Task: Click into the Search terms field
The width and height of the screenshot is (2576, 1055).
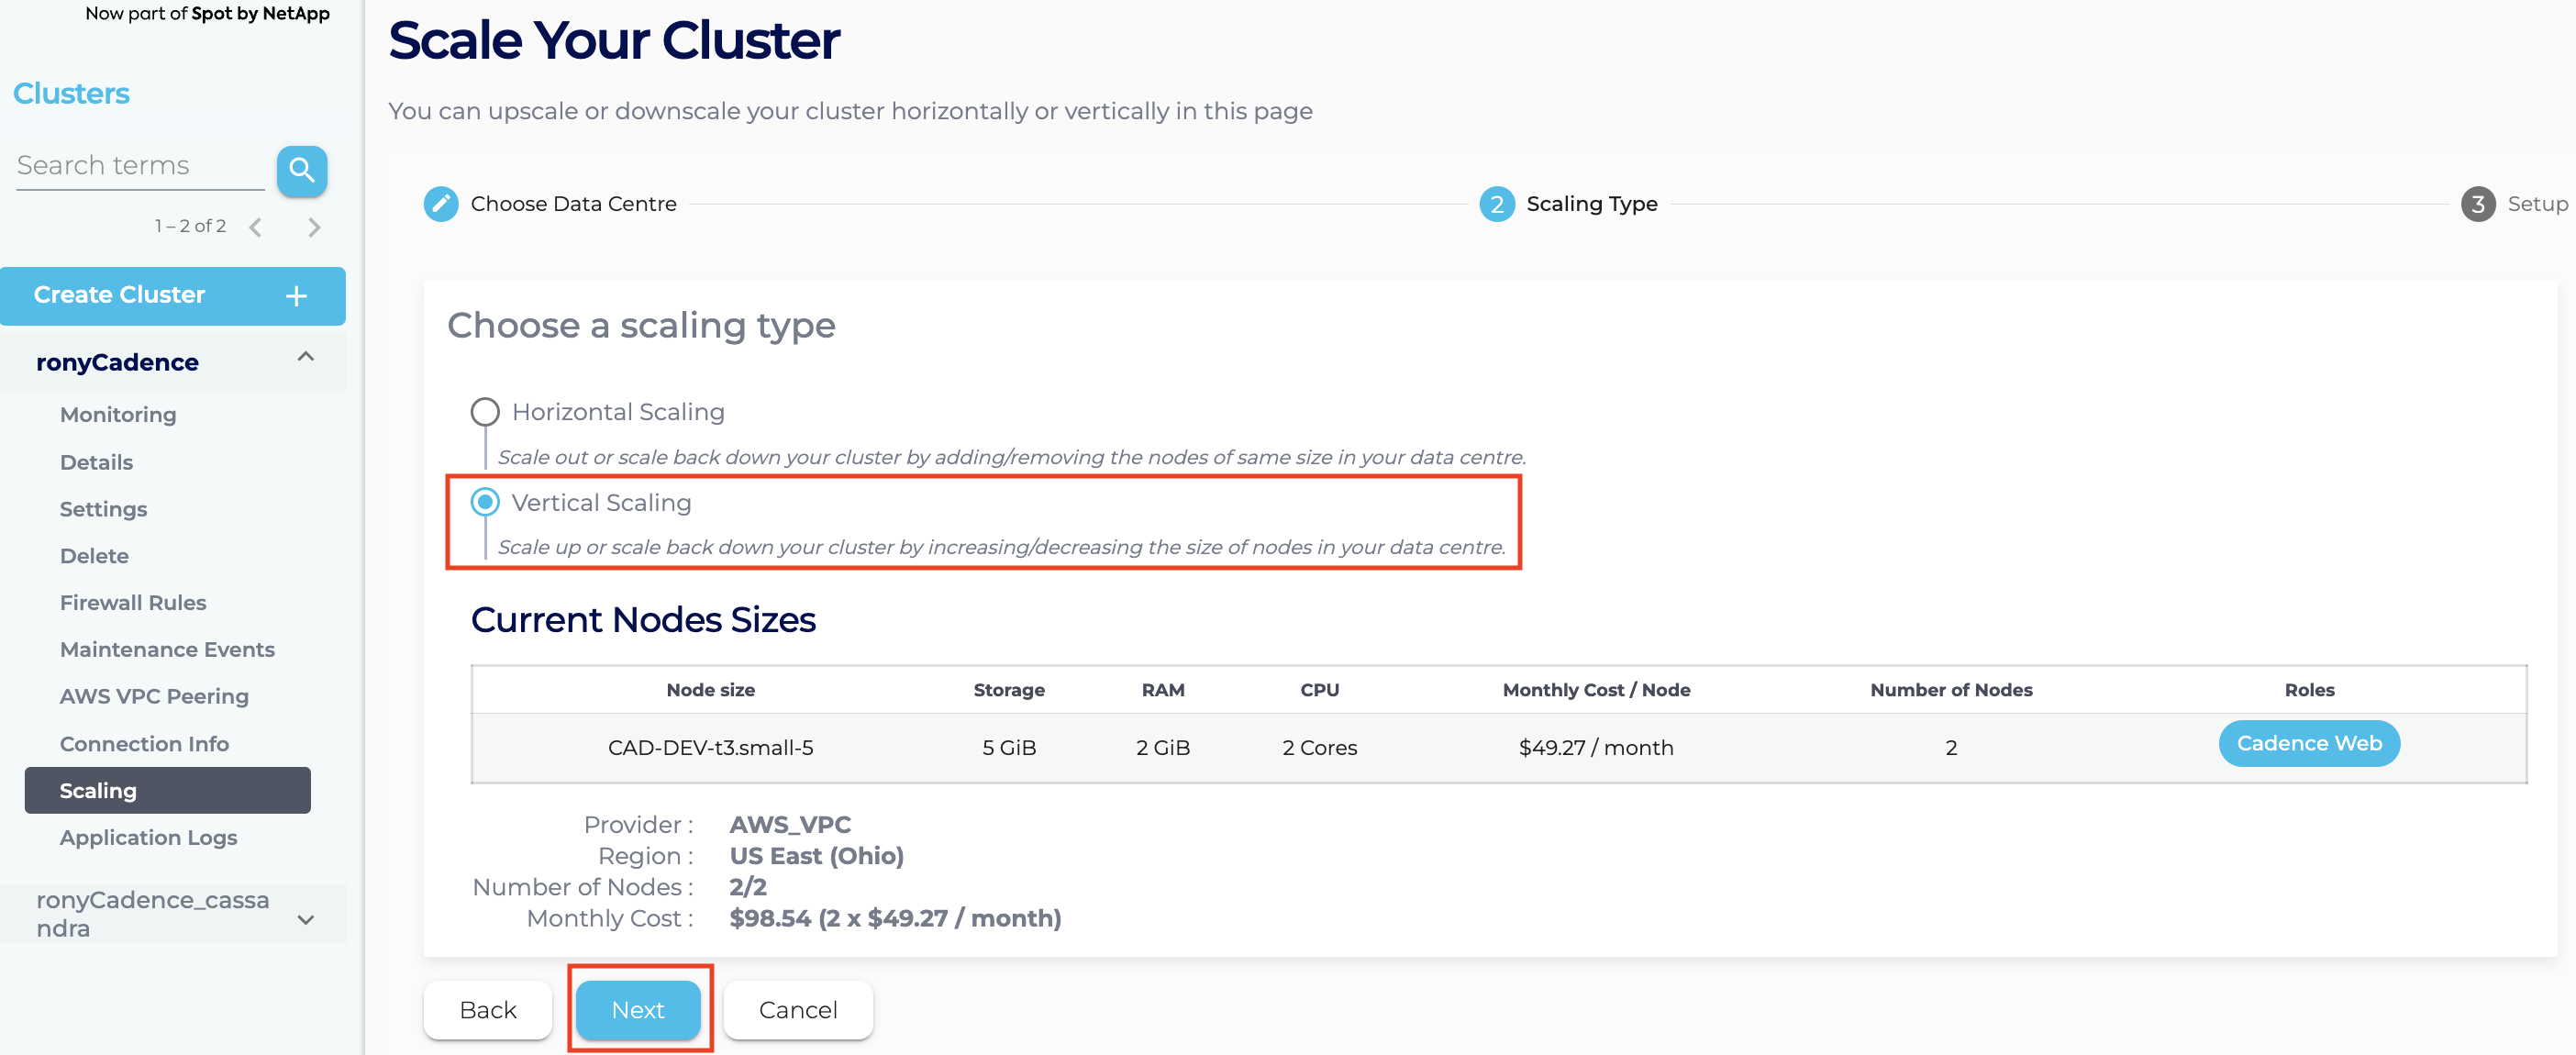Action: pyautogui.click(x=140, y=166)
